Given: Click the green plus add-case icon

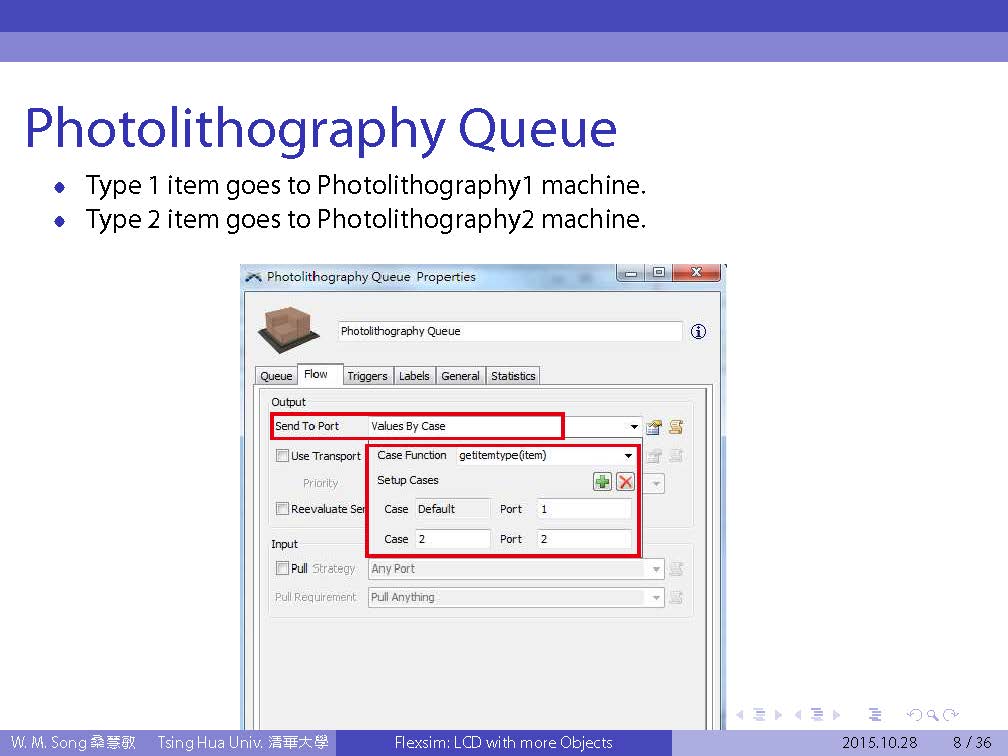Looking at the screenshot, I should (x=602, y=481).
